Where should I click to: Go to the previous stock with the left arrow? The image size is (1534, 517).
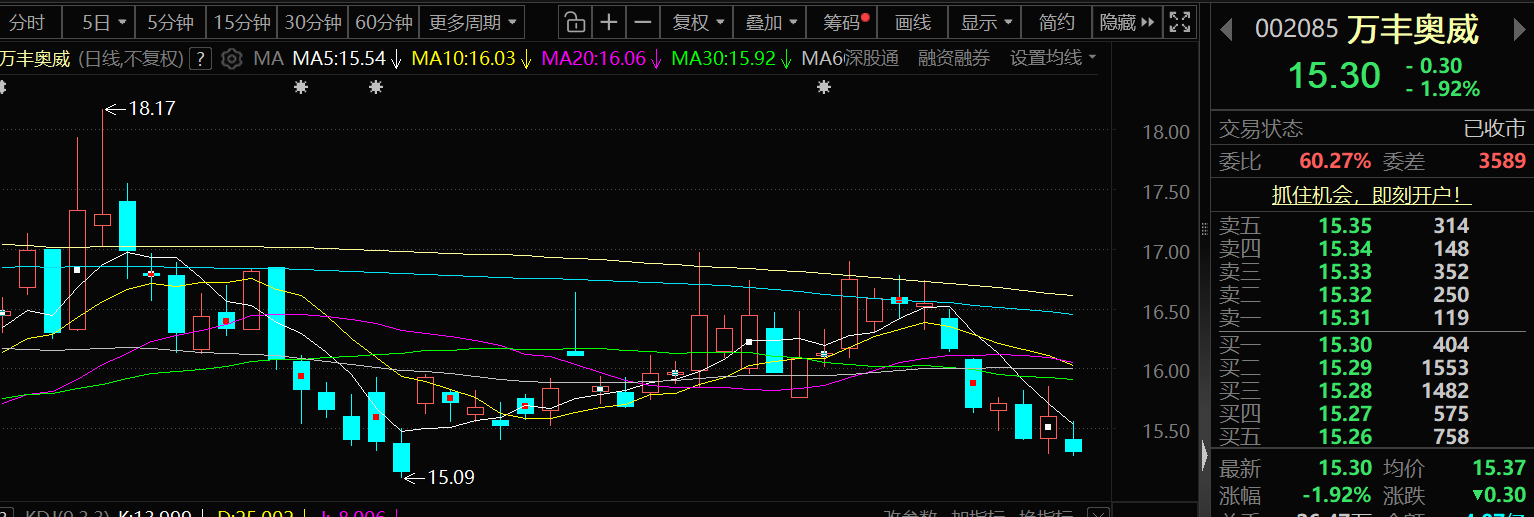click(x=1227, y=30)
